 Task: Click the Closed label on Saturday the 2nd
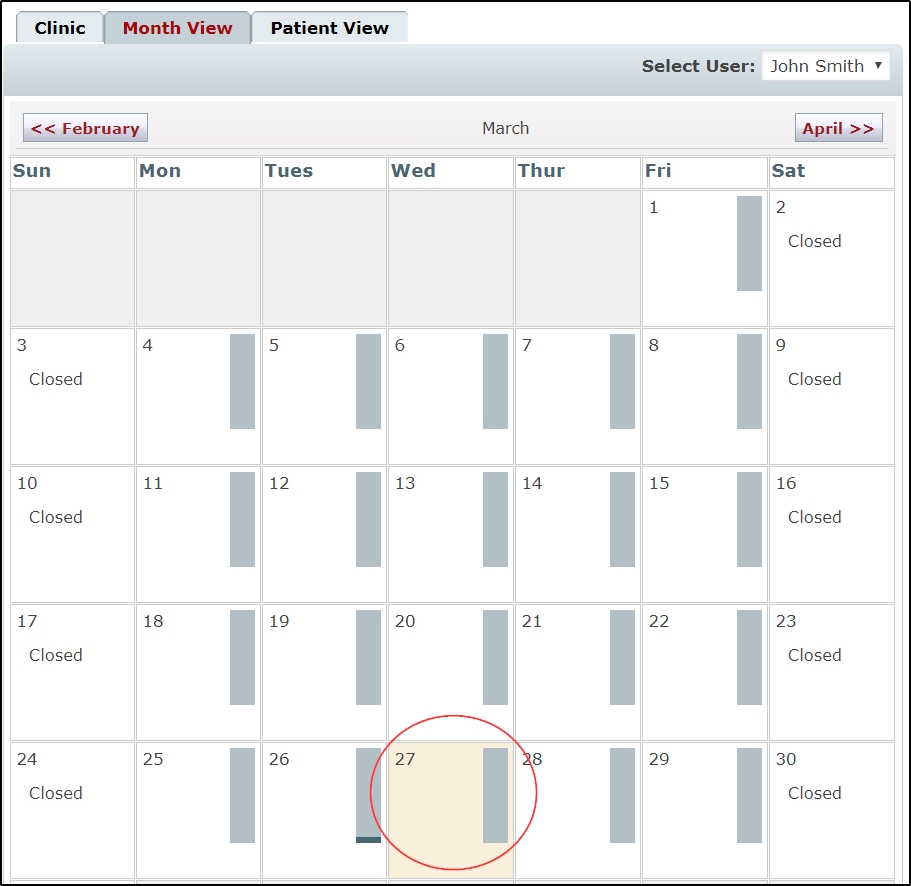(x=815, y=241)
